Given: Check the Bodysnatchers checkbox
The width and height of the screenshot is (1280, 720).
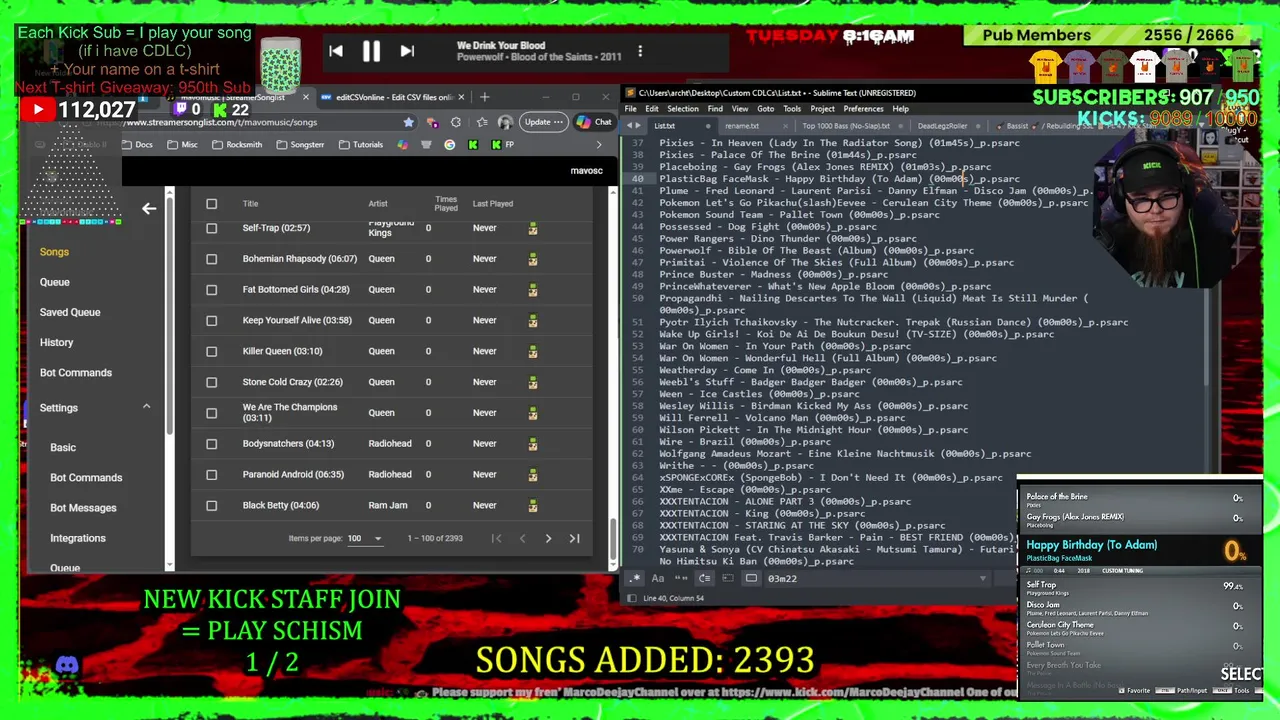Looking at the screenshot, I should click(211, 444).
